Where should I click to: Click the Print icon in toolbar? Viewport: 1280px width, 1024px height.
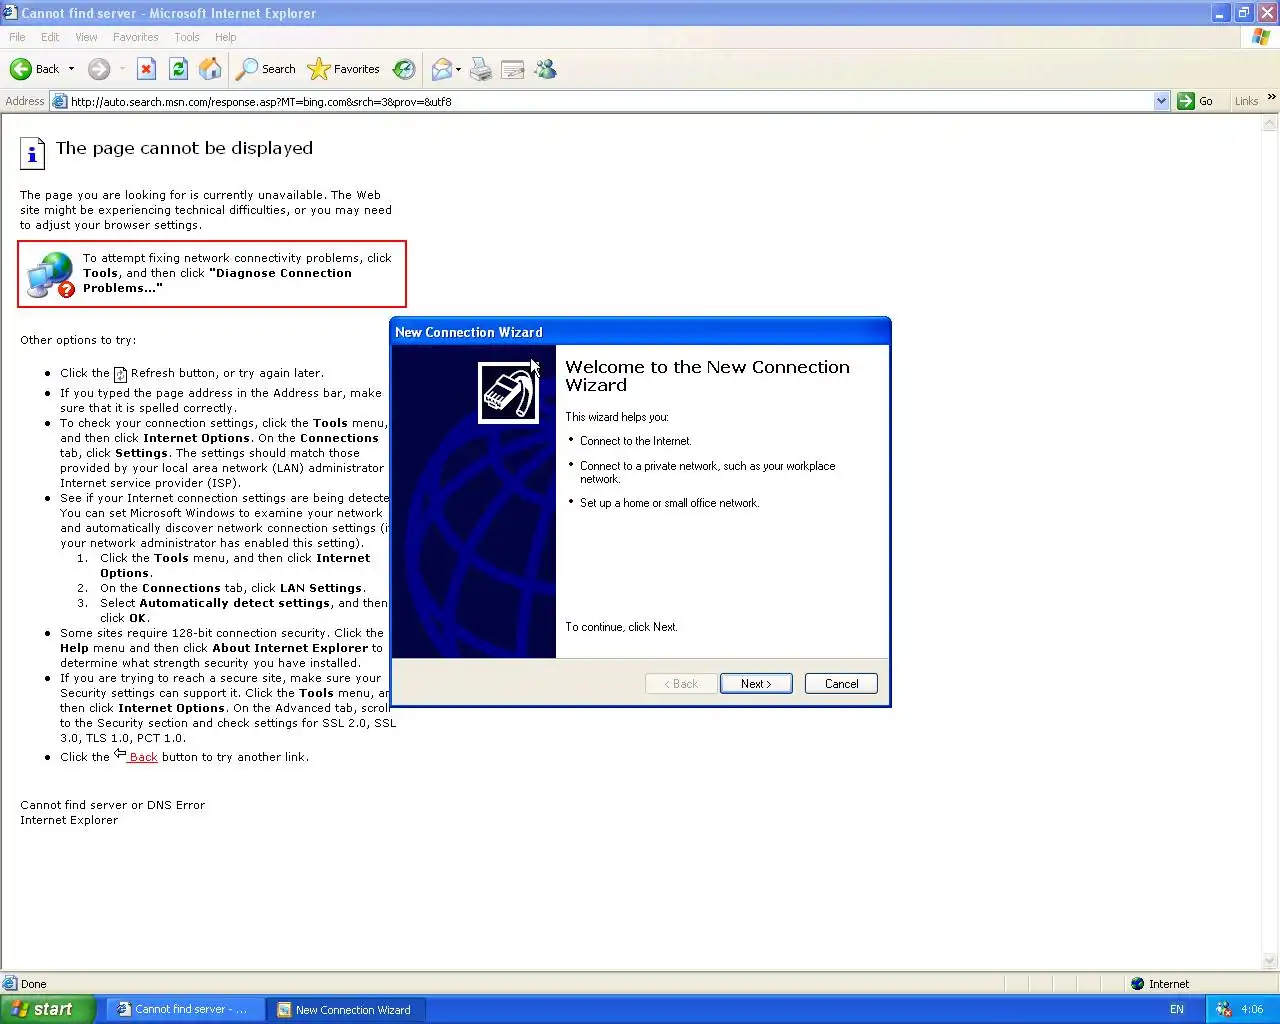click(x=481, y=69)
